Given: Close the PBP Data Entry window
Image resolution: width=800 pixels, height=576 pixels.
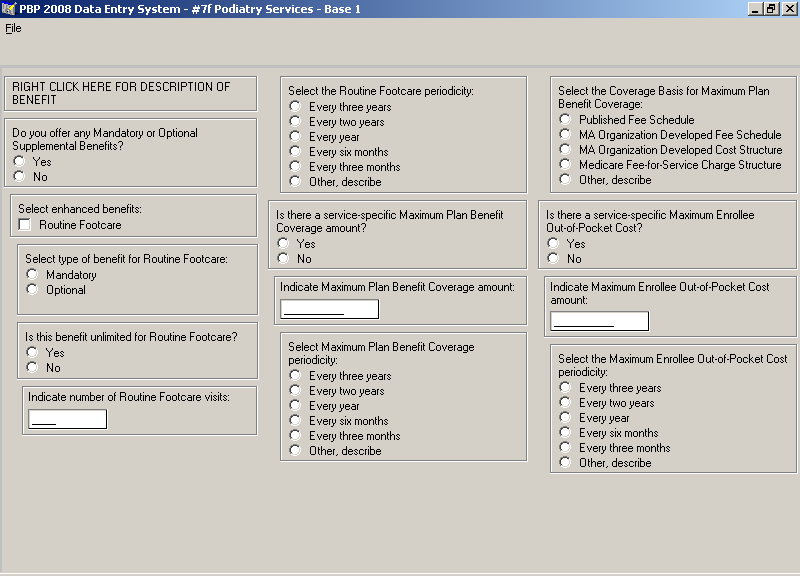Looking at the screenshot, I should point(788,9).
